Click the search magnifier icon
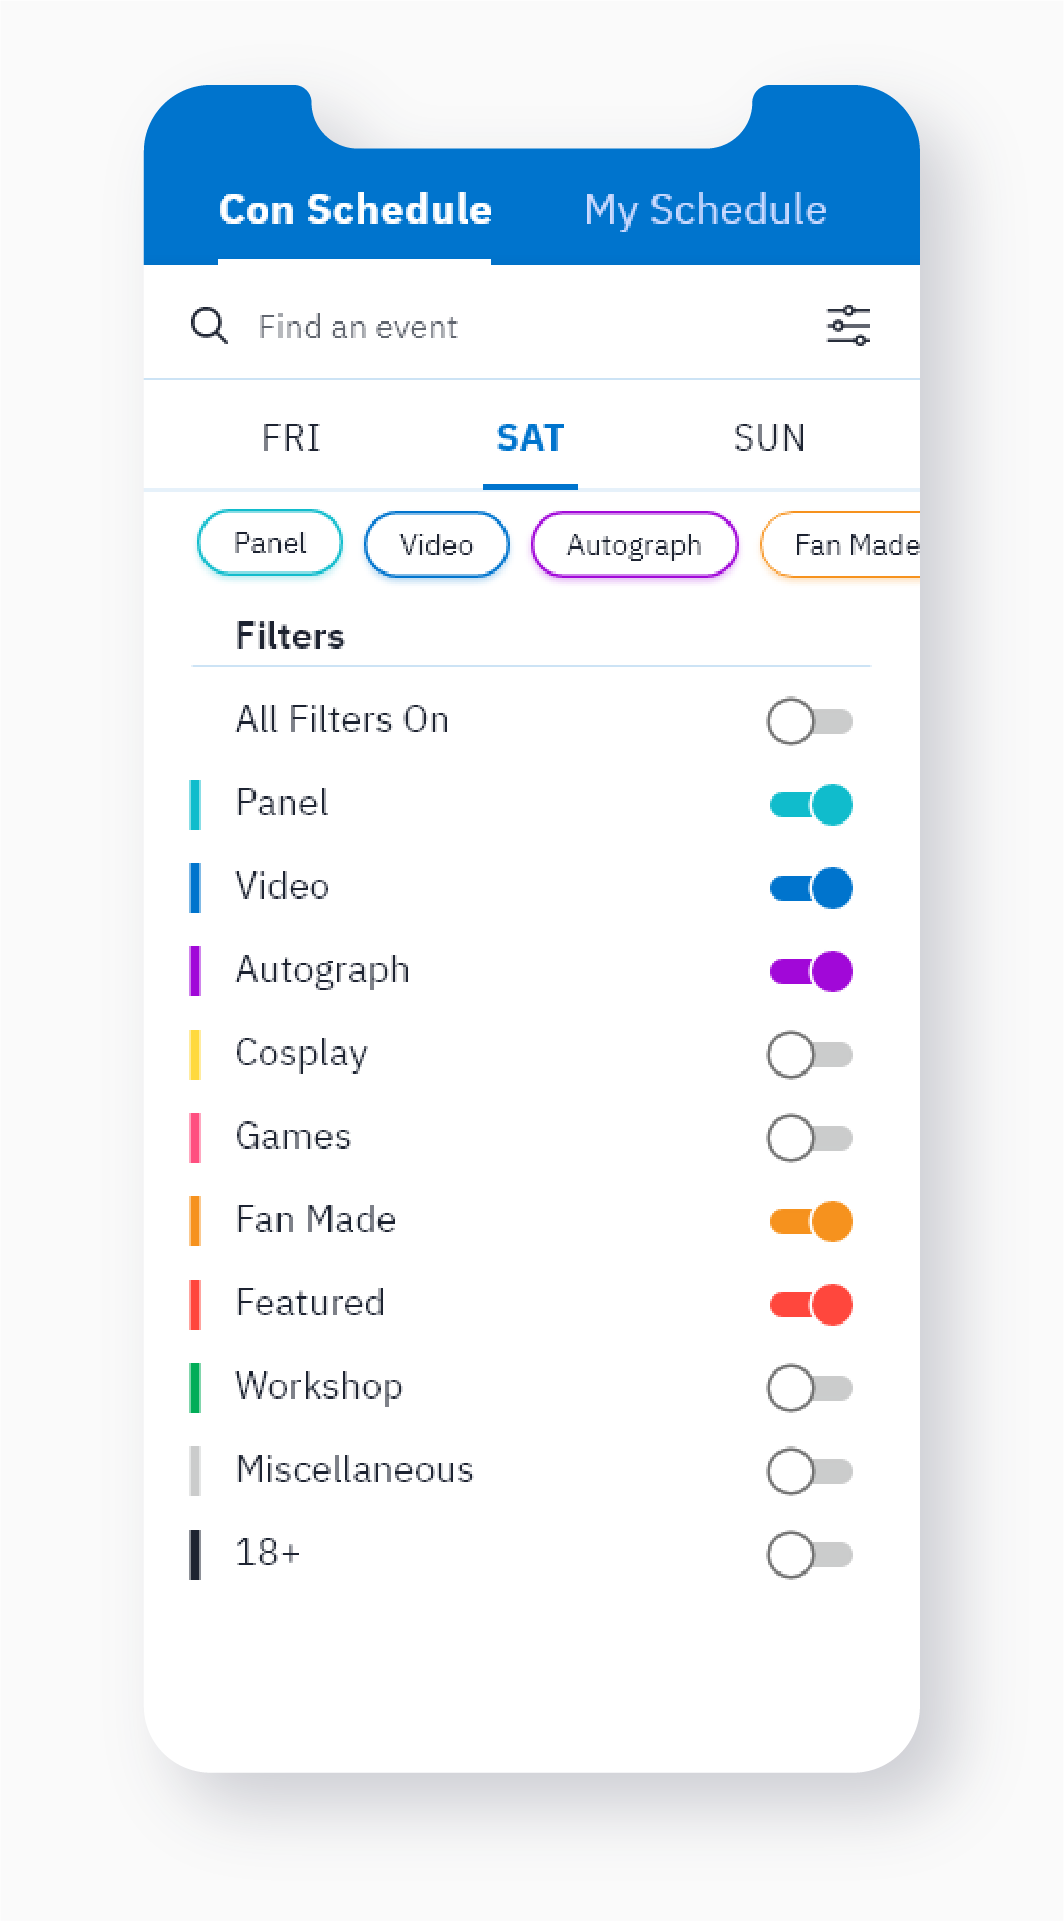 coord(209,326)
